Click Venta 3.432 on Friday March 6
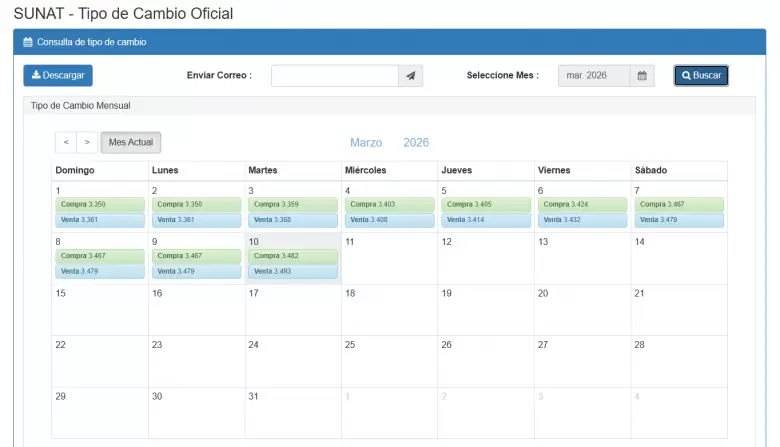780x447 pixels. click(582, 220)
